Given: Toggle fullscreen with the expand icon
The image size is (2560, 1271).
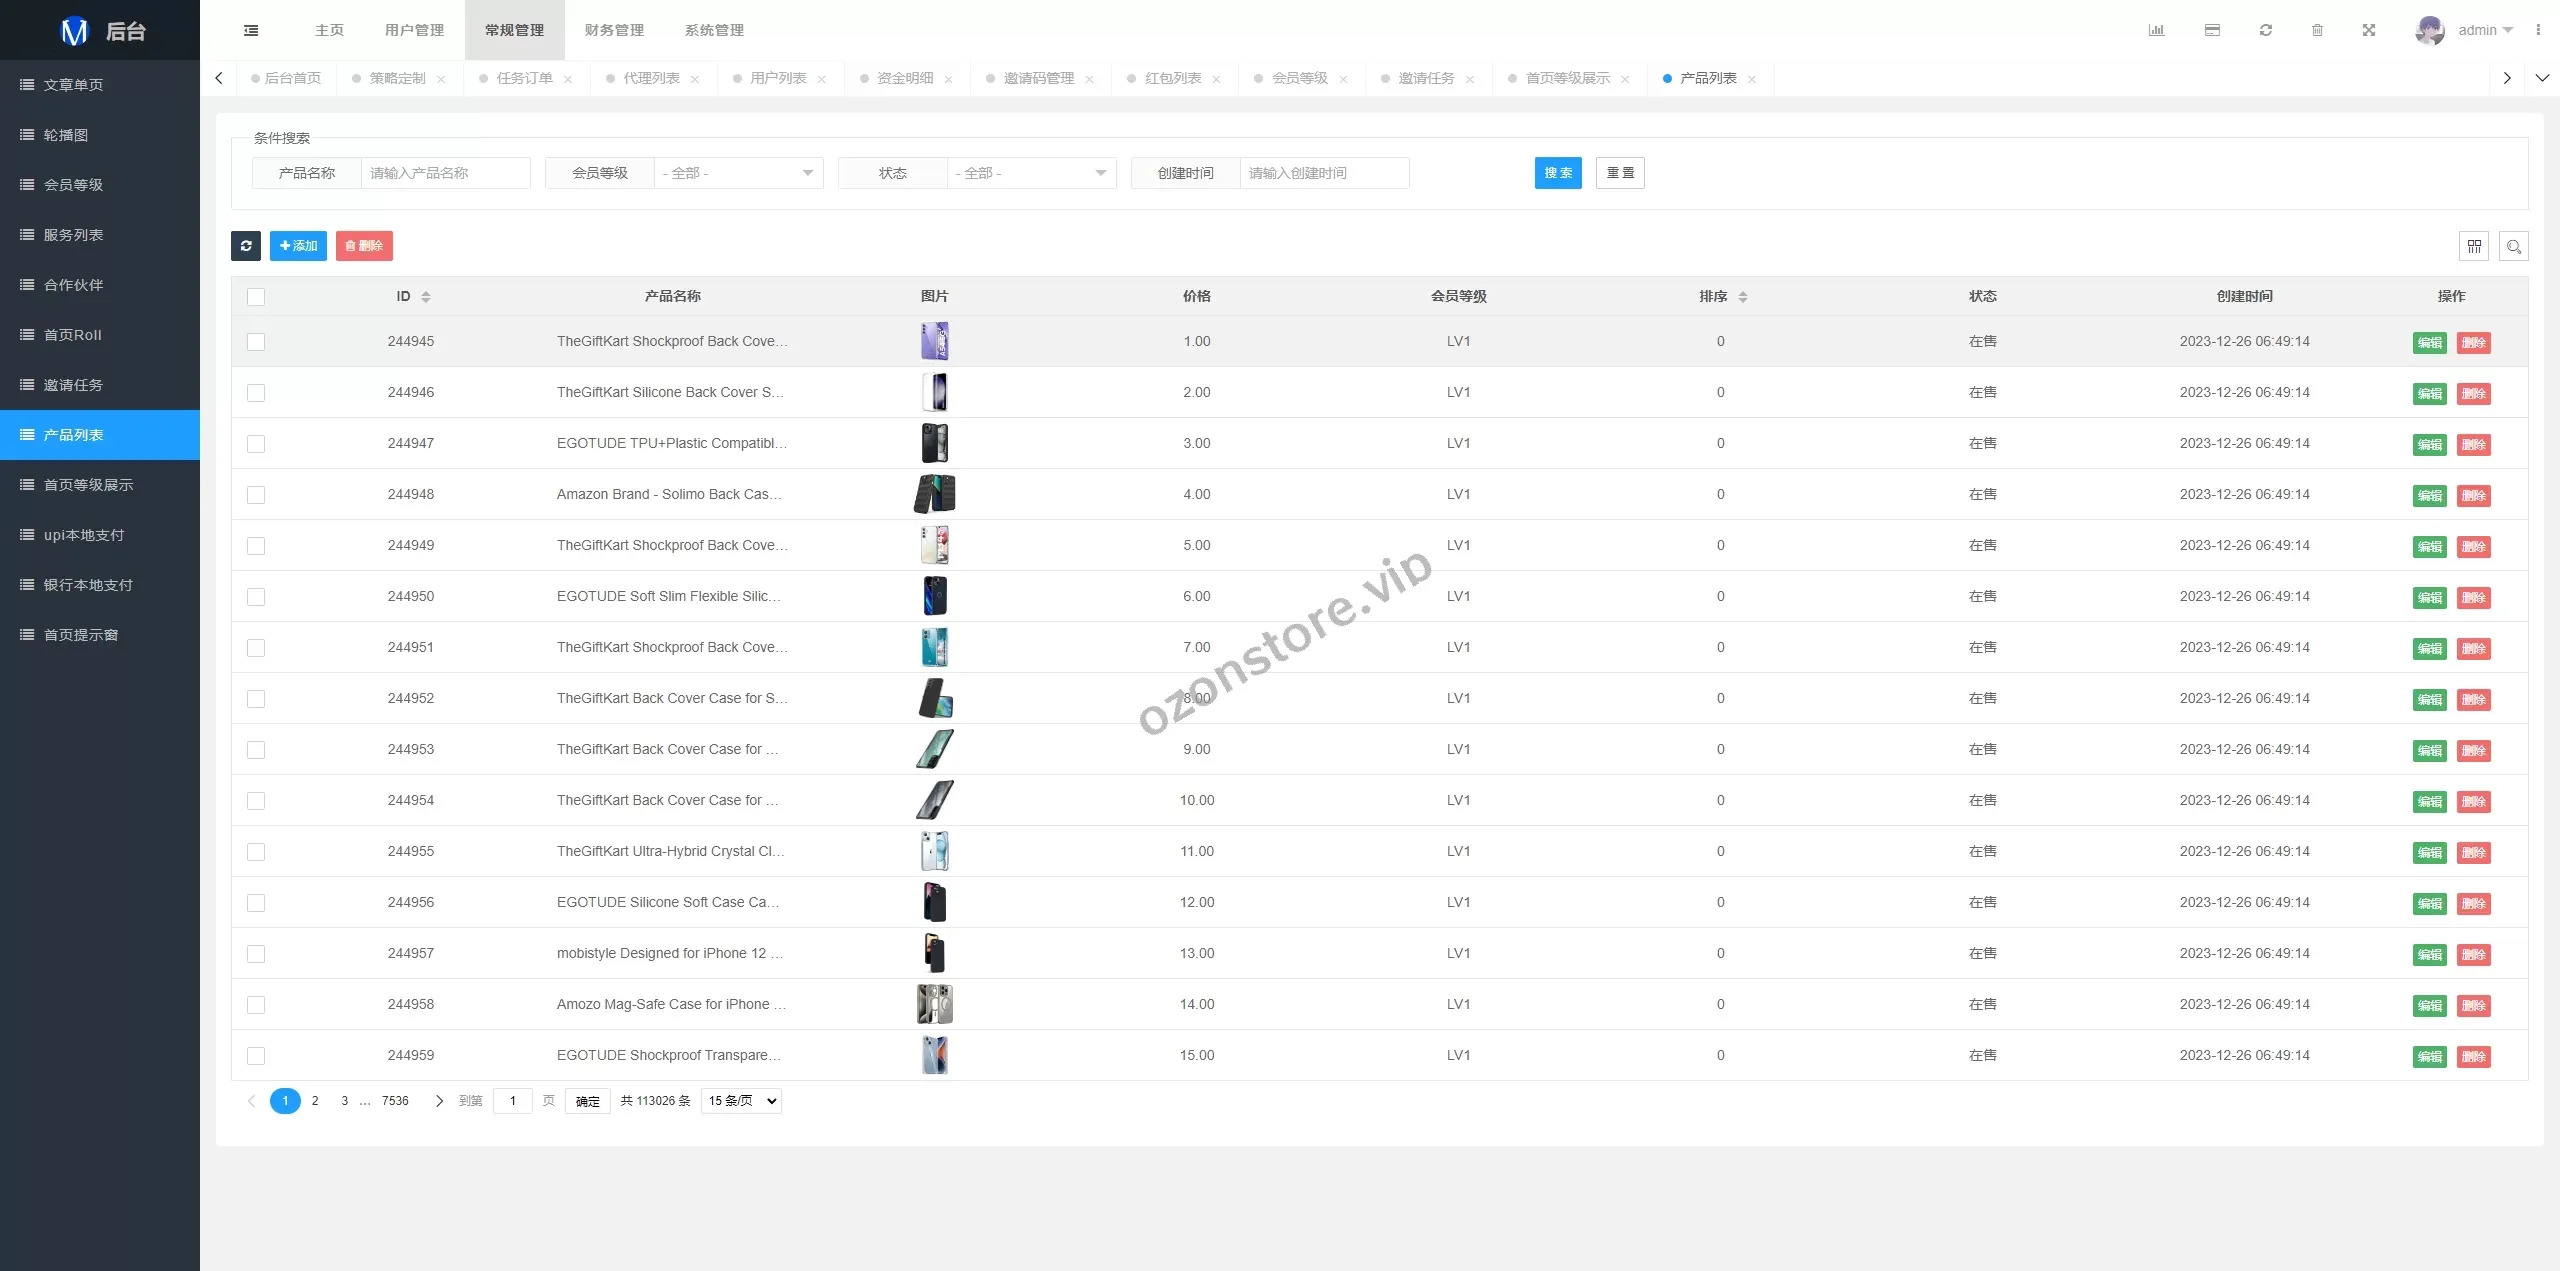Looking at the screenshot, I should click(x=2369, y=30).
